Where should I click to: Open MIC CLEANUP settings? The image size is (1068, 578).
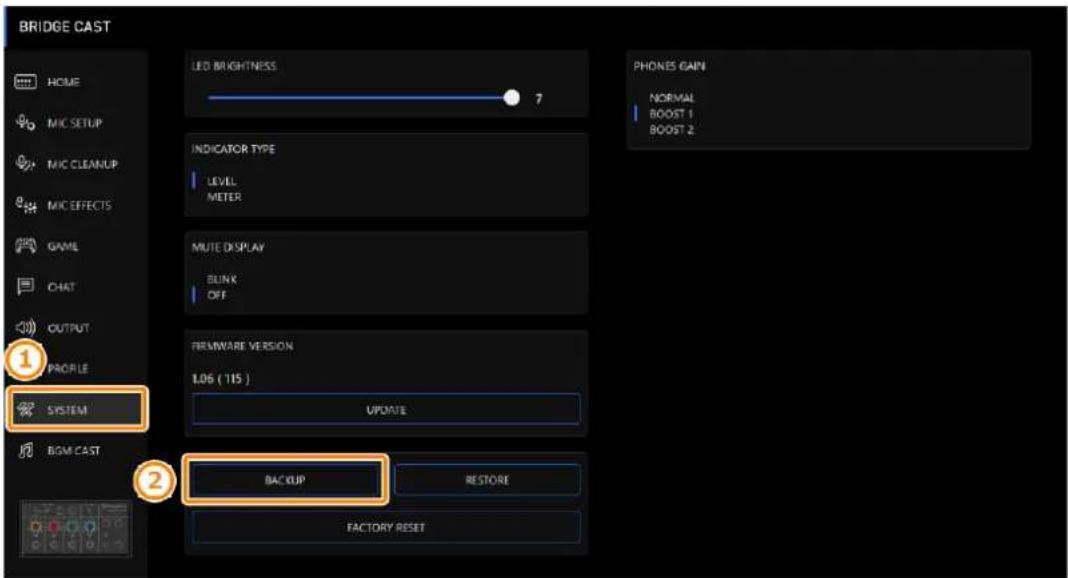point(82,164)
